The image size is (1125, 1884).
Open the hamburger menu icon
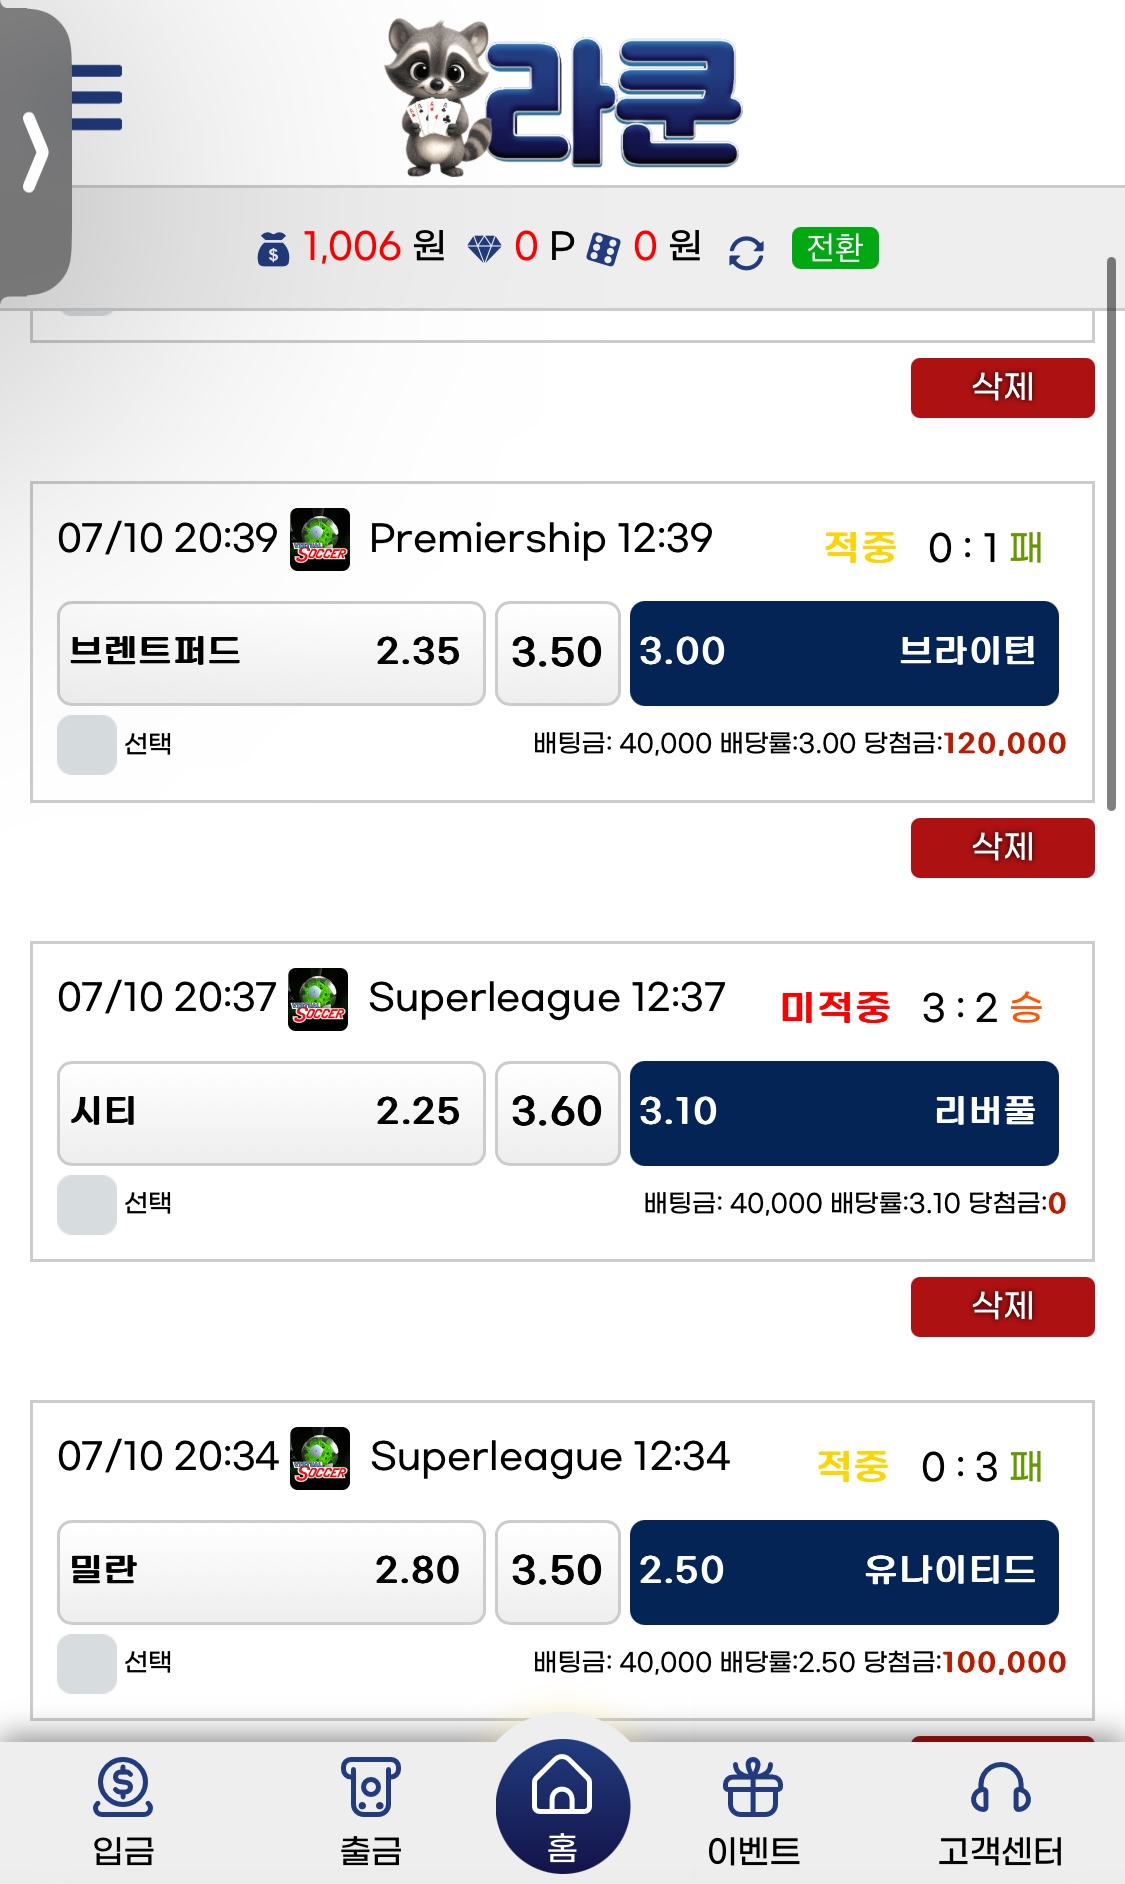tap(97, 98)
